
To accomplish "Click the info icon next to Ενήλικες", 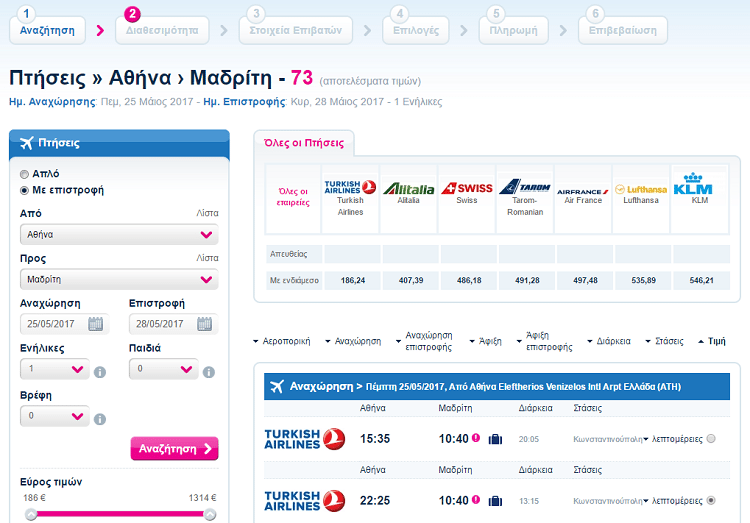I will pos(99,372).
